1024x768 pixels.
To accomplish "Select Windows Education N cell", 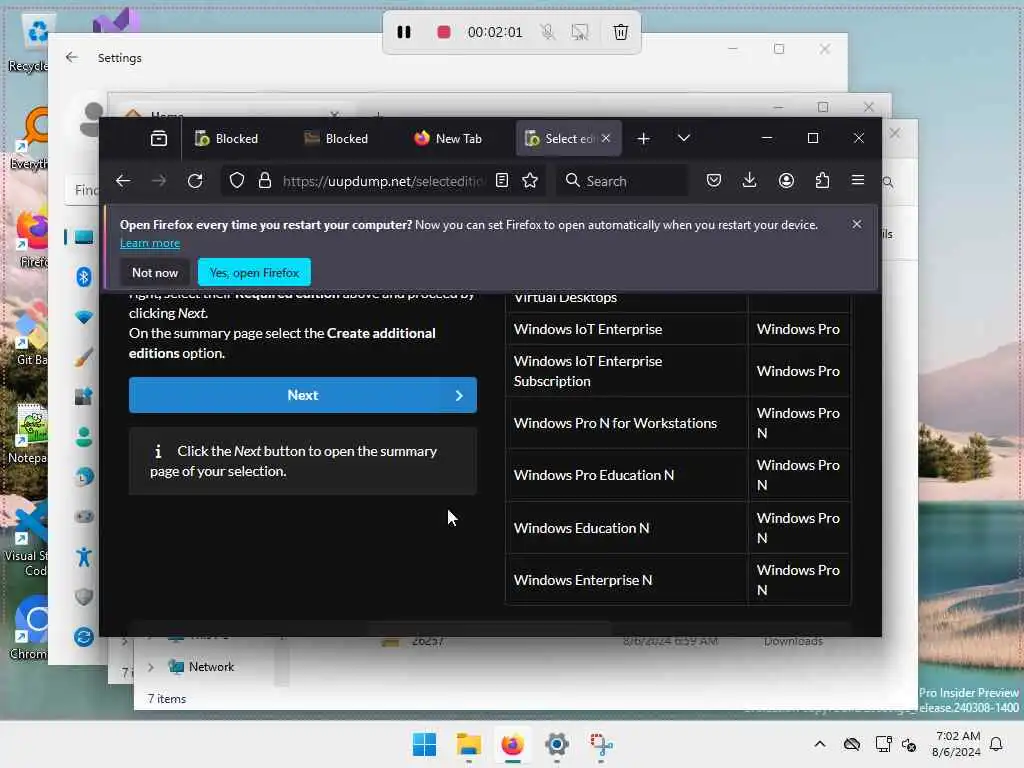I will coord(626,528).
